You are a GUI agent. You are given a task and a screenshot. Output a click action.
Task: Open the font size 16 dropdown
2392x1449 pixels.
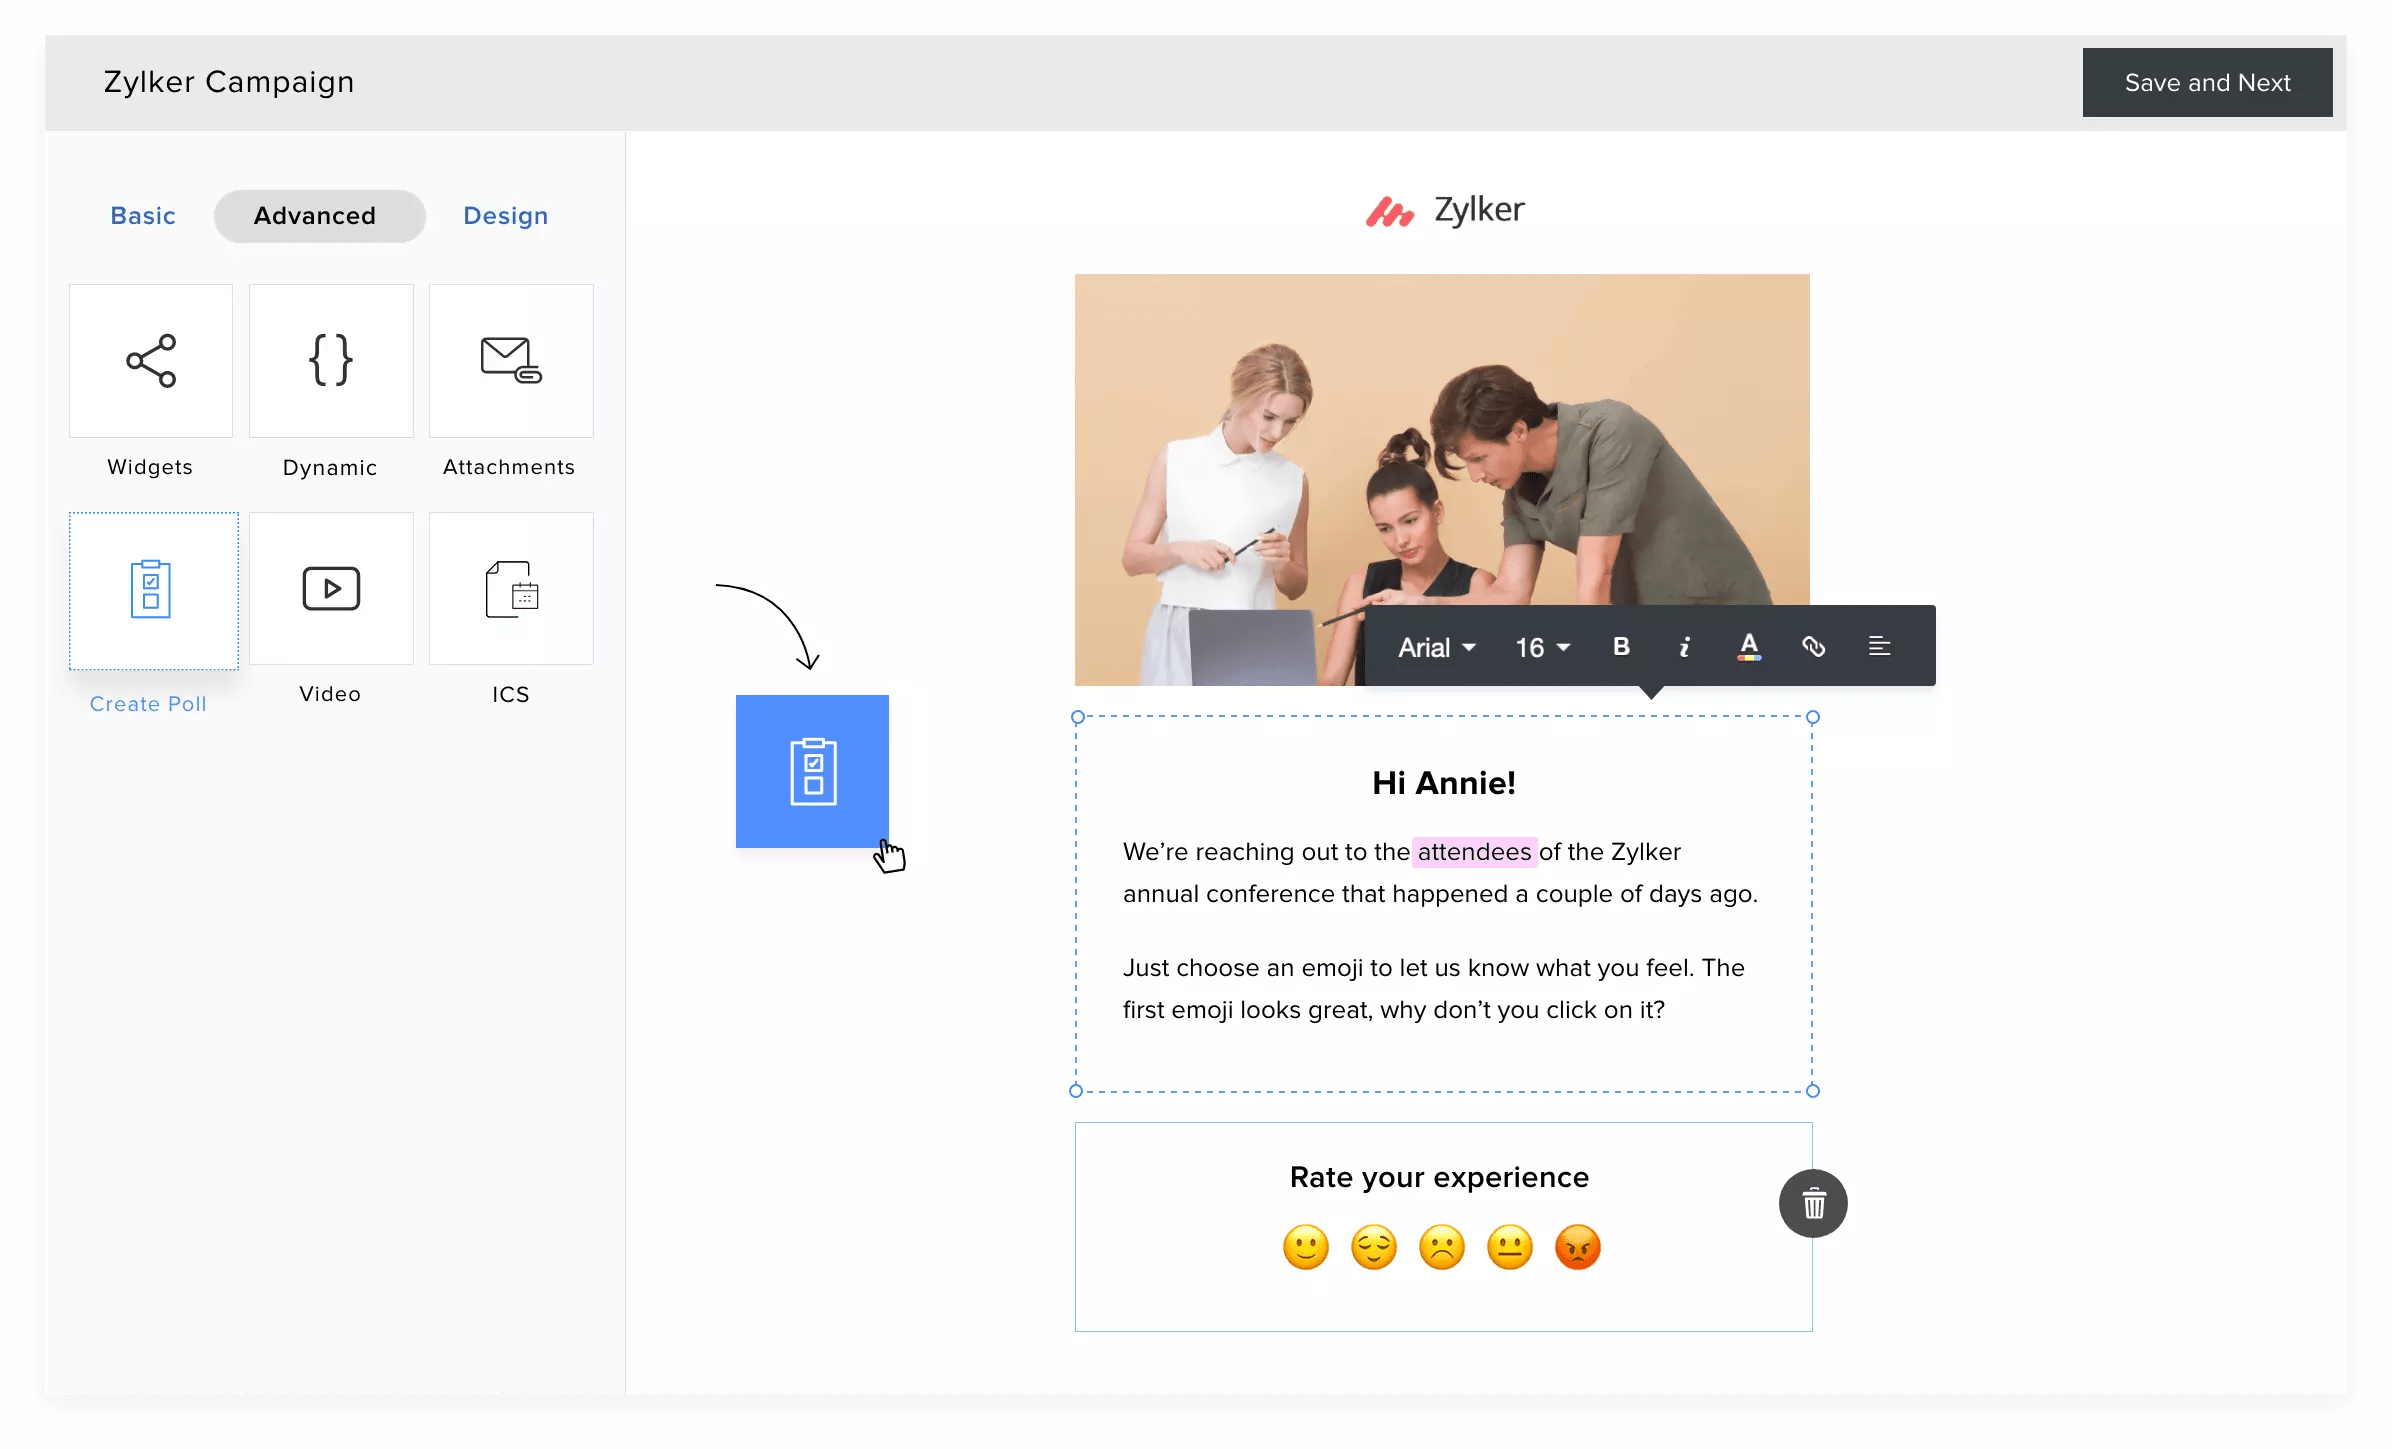click(x=1541, y=646)
